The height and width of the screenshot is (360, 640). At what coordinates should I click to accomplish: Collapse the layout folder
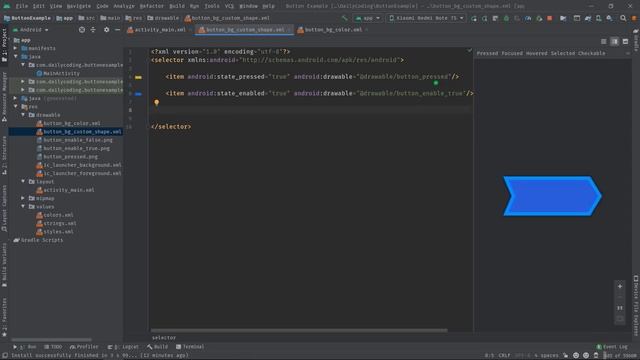coord(23,181)
